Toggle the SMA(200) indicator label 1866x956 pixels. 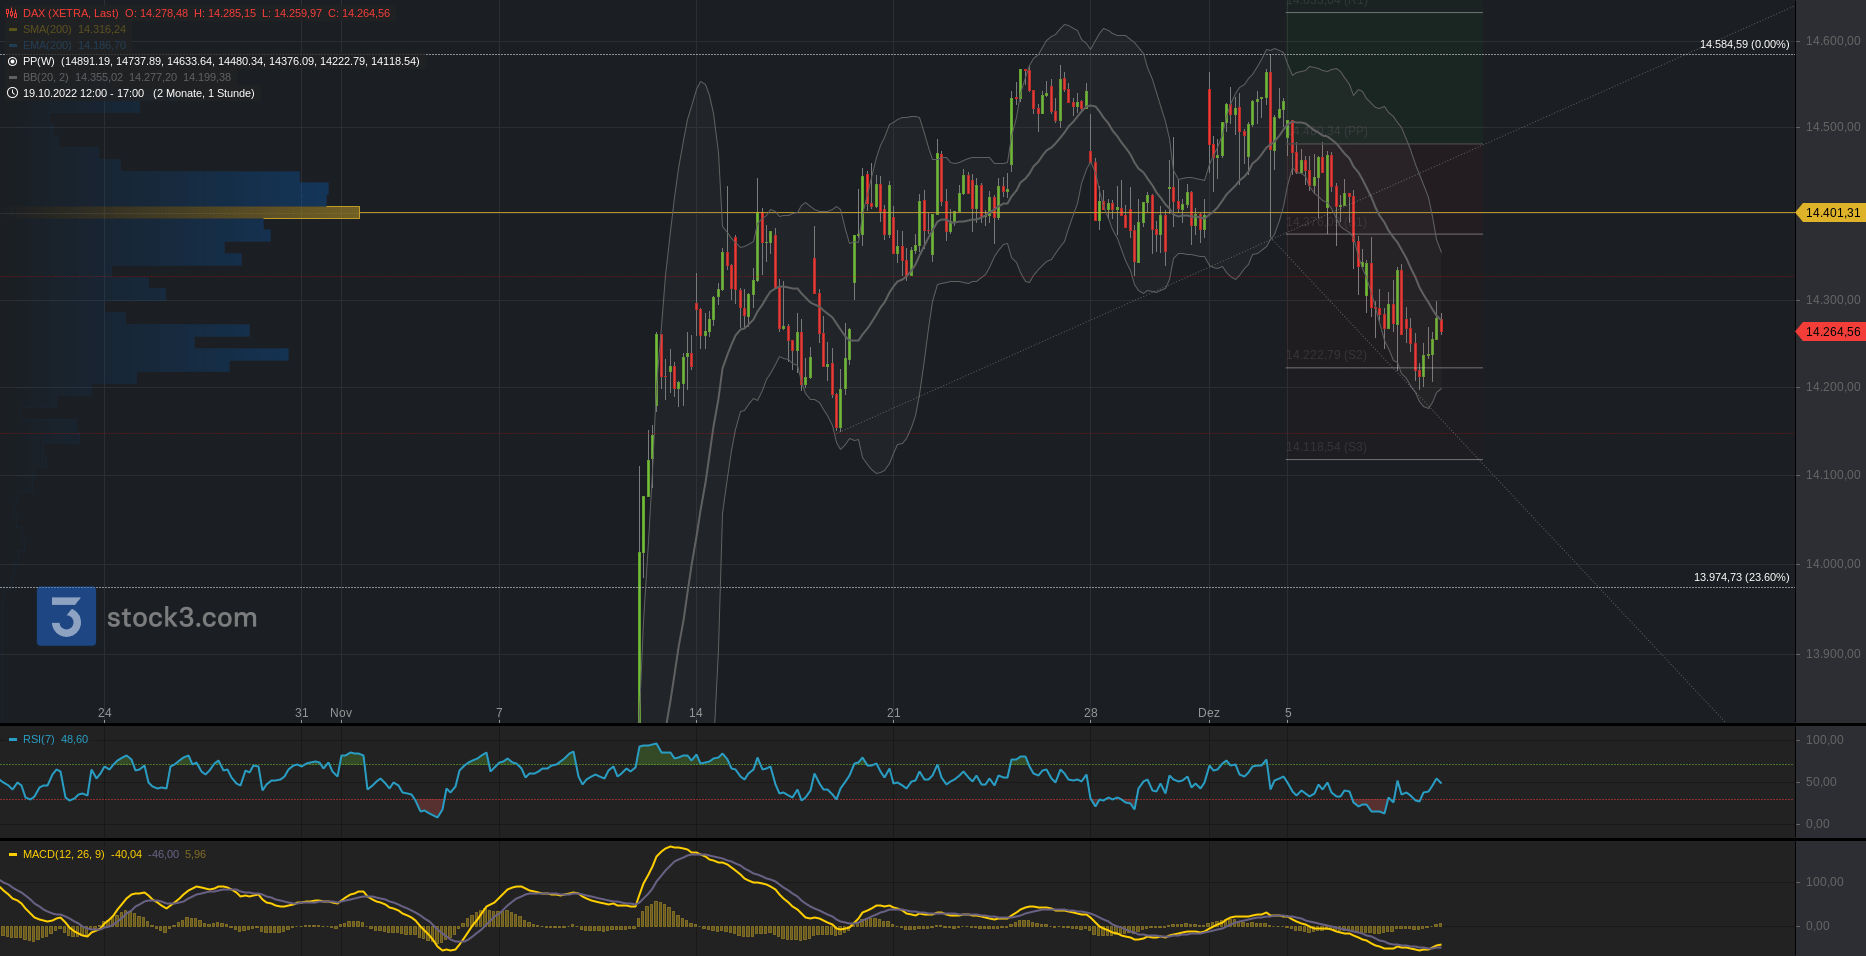click(x=47, y=29)
